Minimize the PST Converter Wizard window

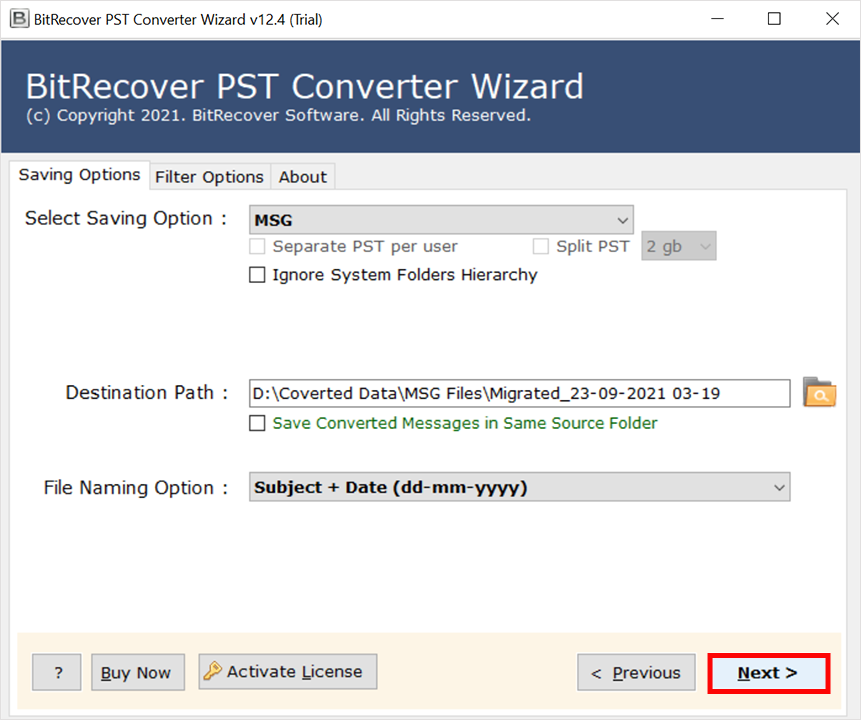point(718,19)
